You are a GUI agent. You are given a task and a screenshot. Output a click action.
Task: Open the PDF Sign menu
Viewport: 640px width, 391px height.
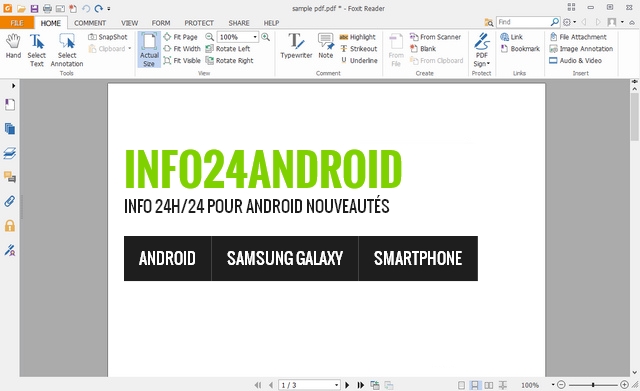(x=482, y=50)
